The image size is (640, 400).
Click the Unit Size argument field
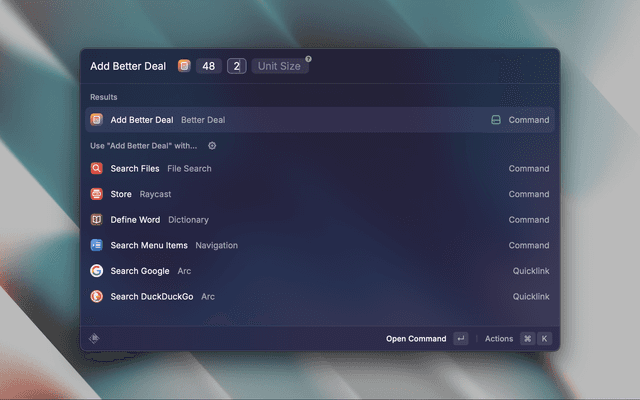coord(279,66)
